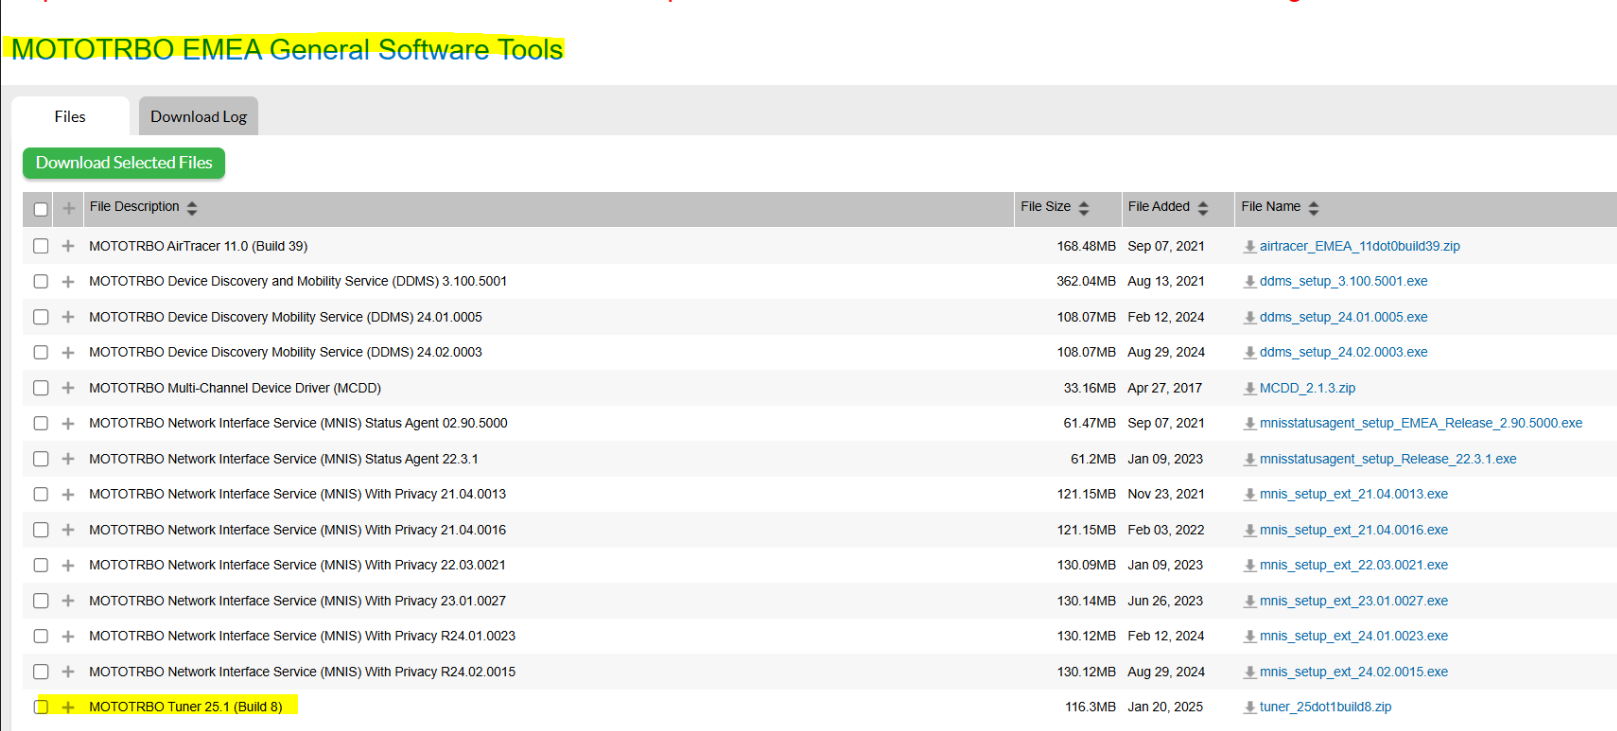The image size is (1617, 731).
Task: Click download icon beside mnis_setup_ext_23.01.0027.exe
Action: pos(1250,602)
